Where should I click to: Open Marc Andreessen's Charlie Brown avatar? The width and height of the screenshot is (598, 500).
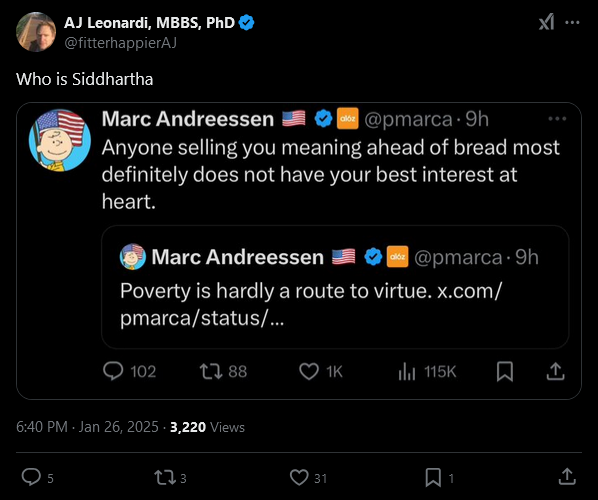click(x=60, y=140)
